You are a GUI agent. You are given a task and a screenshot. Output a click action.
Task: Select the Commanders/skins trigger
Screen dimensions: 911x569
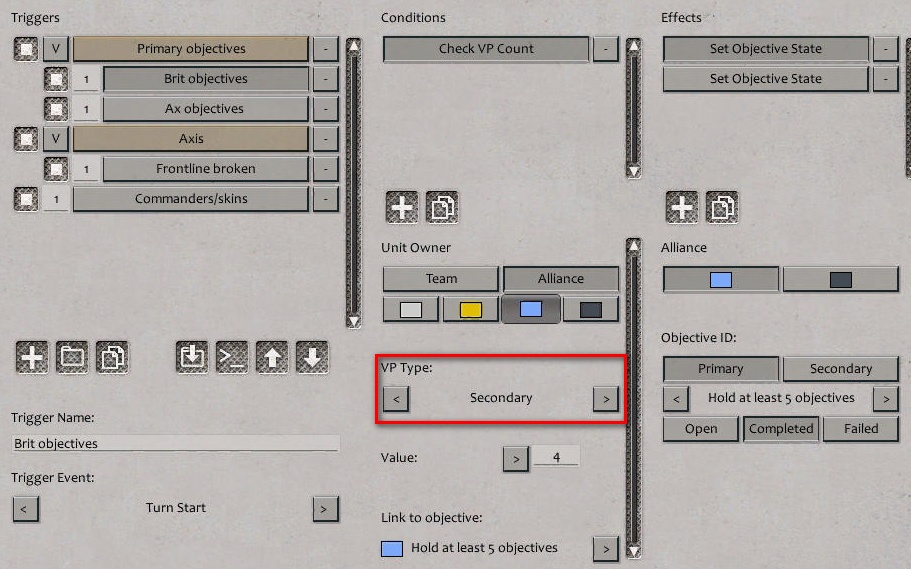[x=191, y=199]
